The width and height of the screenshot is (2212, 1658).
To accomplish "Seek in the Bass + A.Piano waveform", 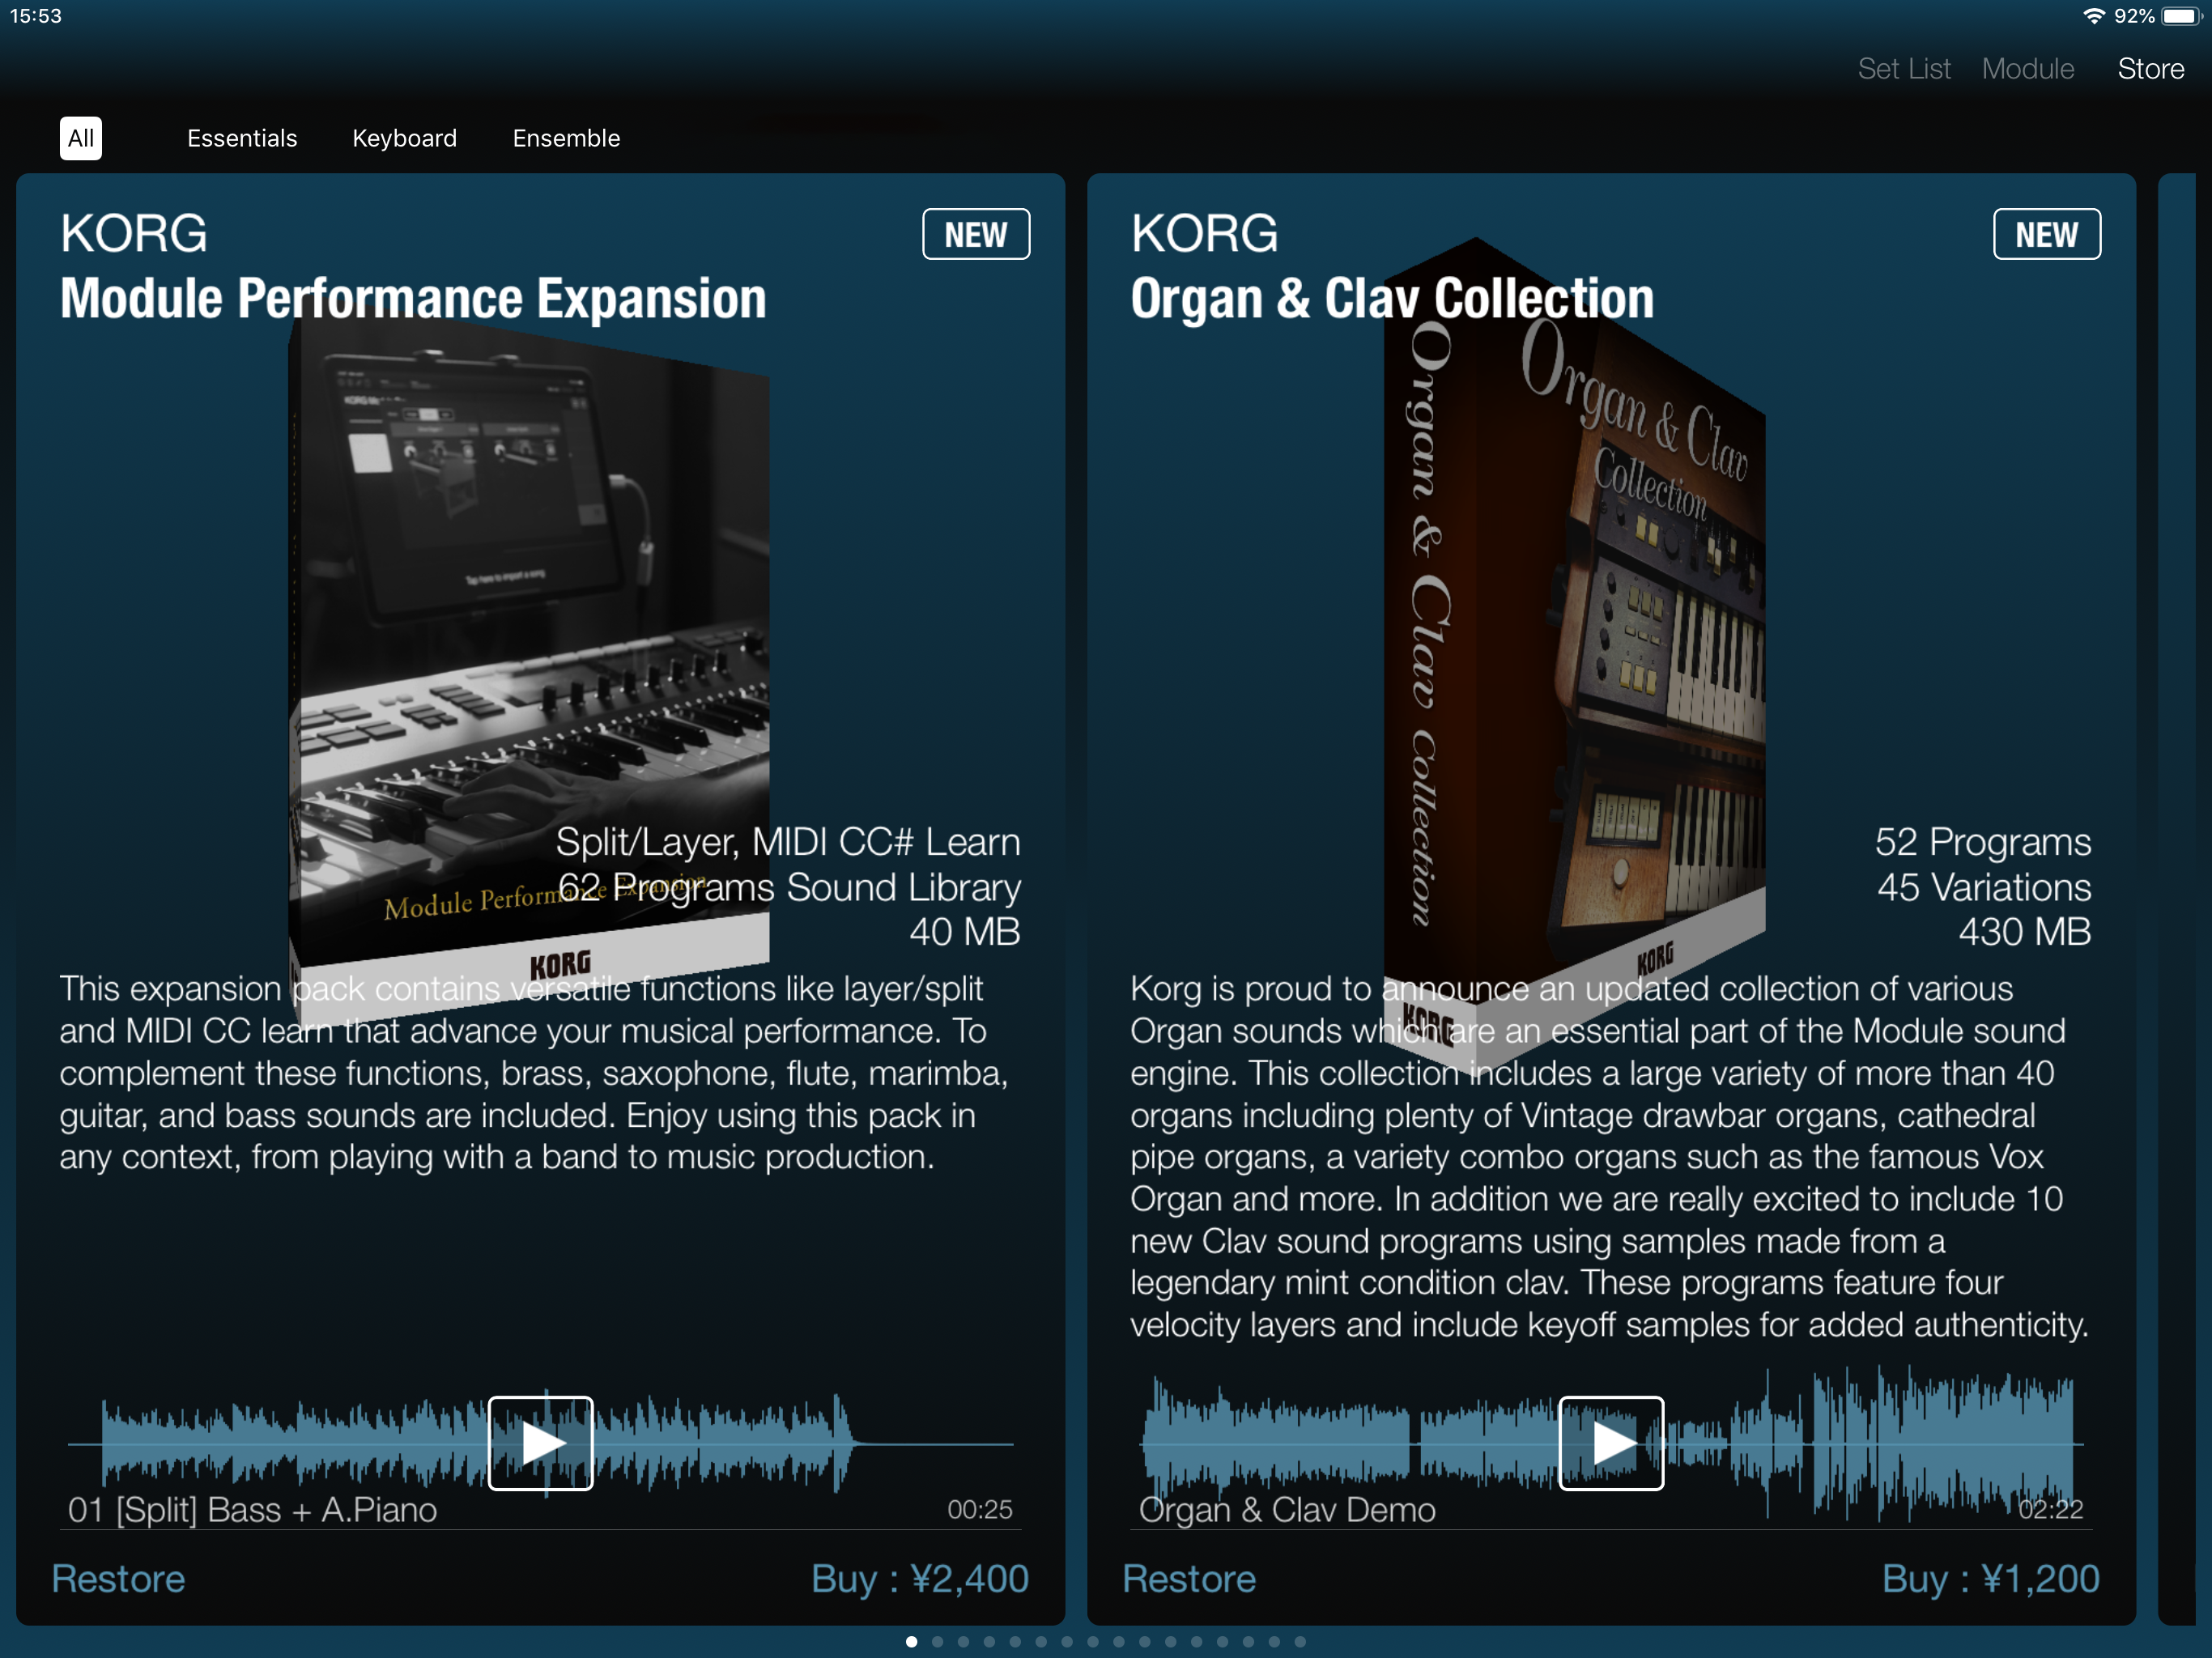I will coord(300,1442).
